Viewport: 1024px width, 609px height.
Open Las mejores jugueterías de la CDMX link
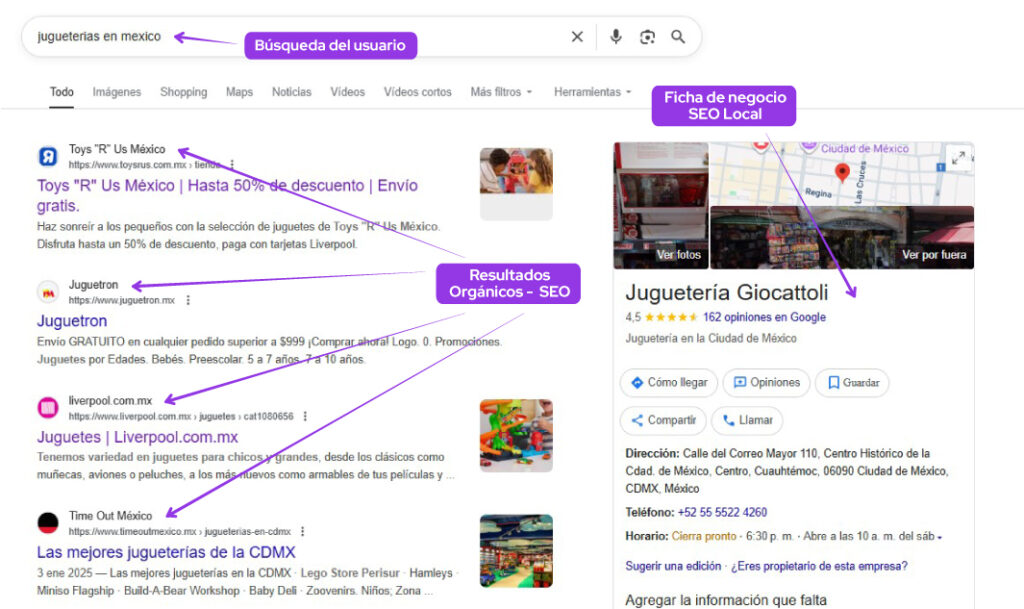point(166,552)
